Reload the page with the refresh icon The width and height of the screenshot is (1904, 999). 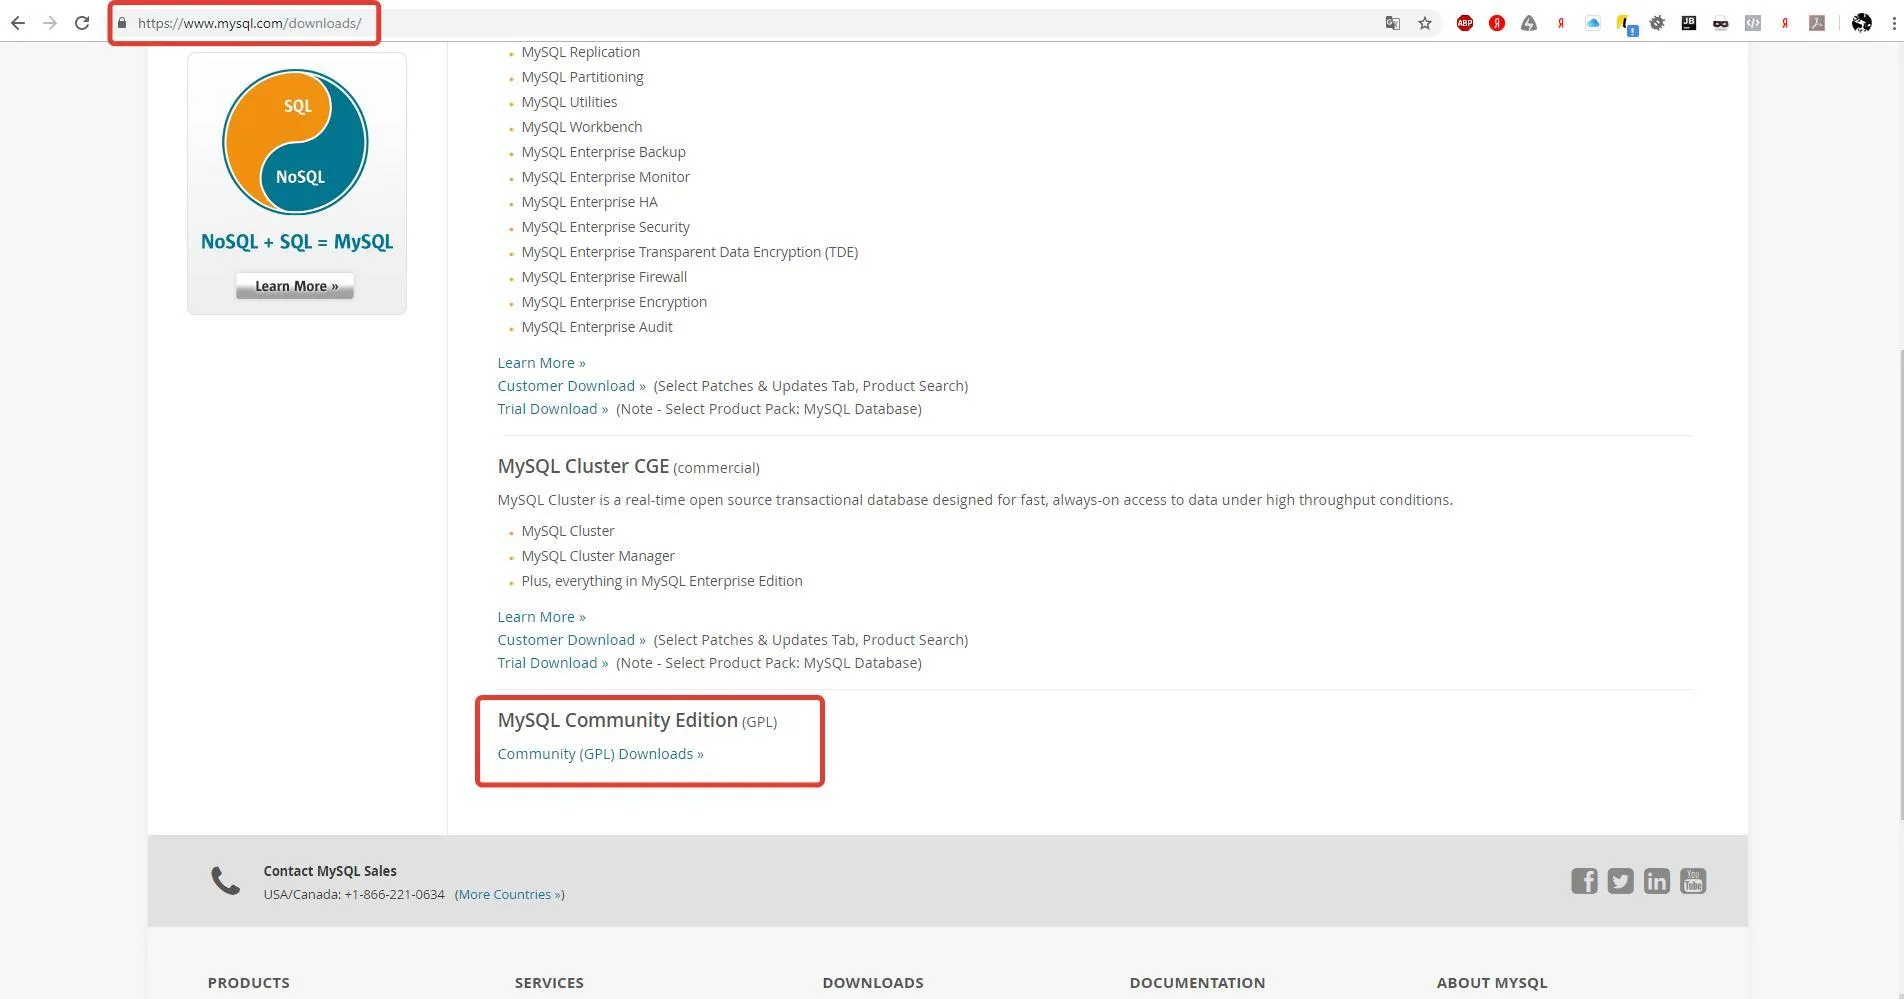pyautogui.click(x=82, y=23)
